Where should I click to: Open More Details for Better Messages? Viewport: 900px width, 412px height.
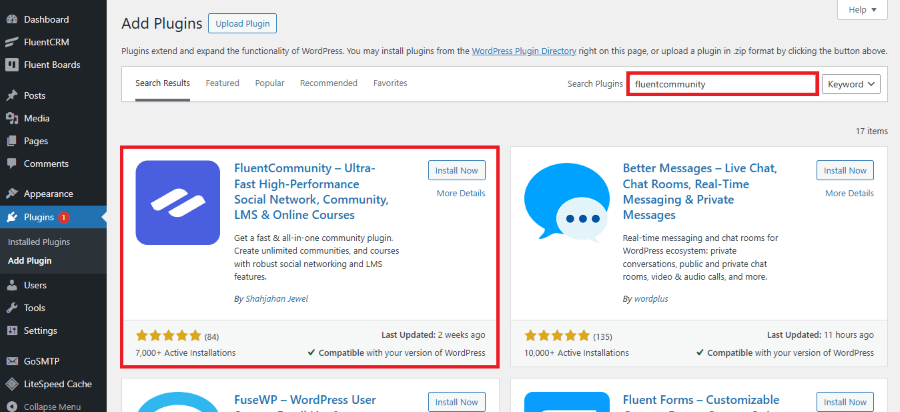[x=849, y=193]
